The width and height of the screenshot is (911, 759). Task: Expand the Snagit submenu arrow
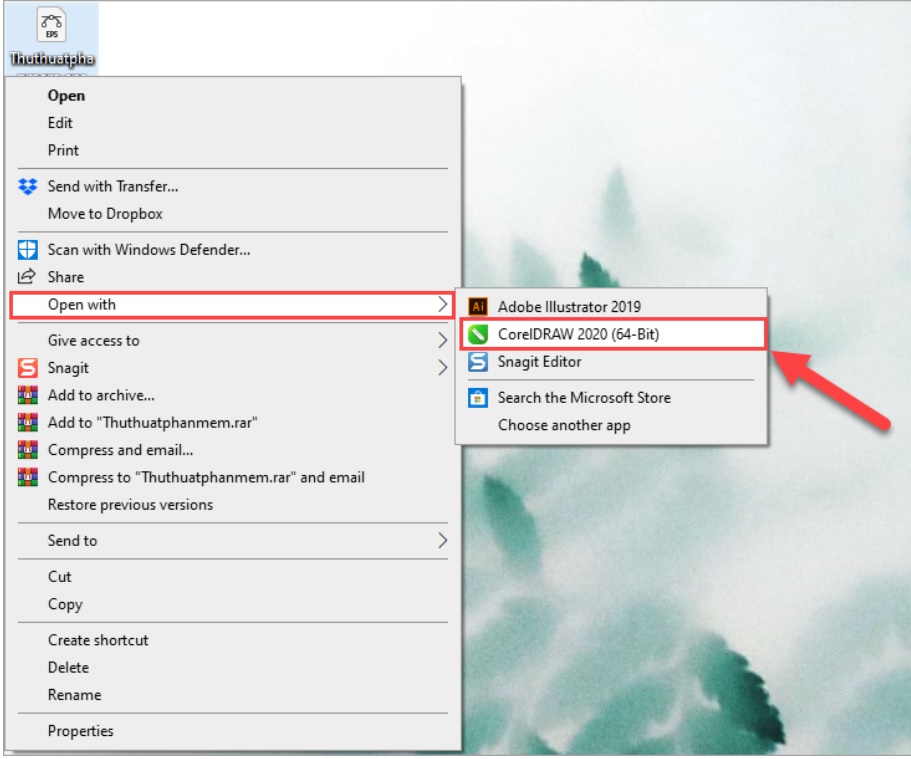442,368
